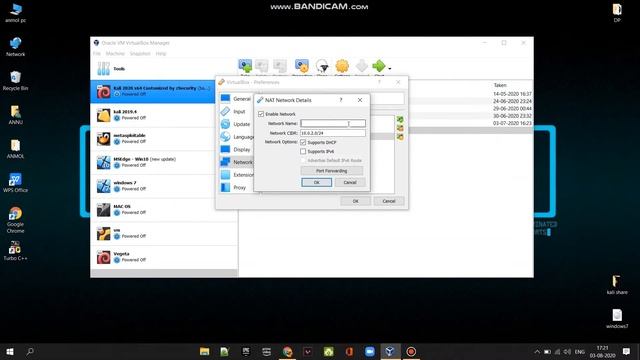Open the windows7 desktop file

pyautogui.click(x=617, y=319)
